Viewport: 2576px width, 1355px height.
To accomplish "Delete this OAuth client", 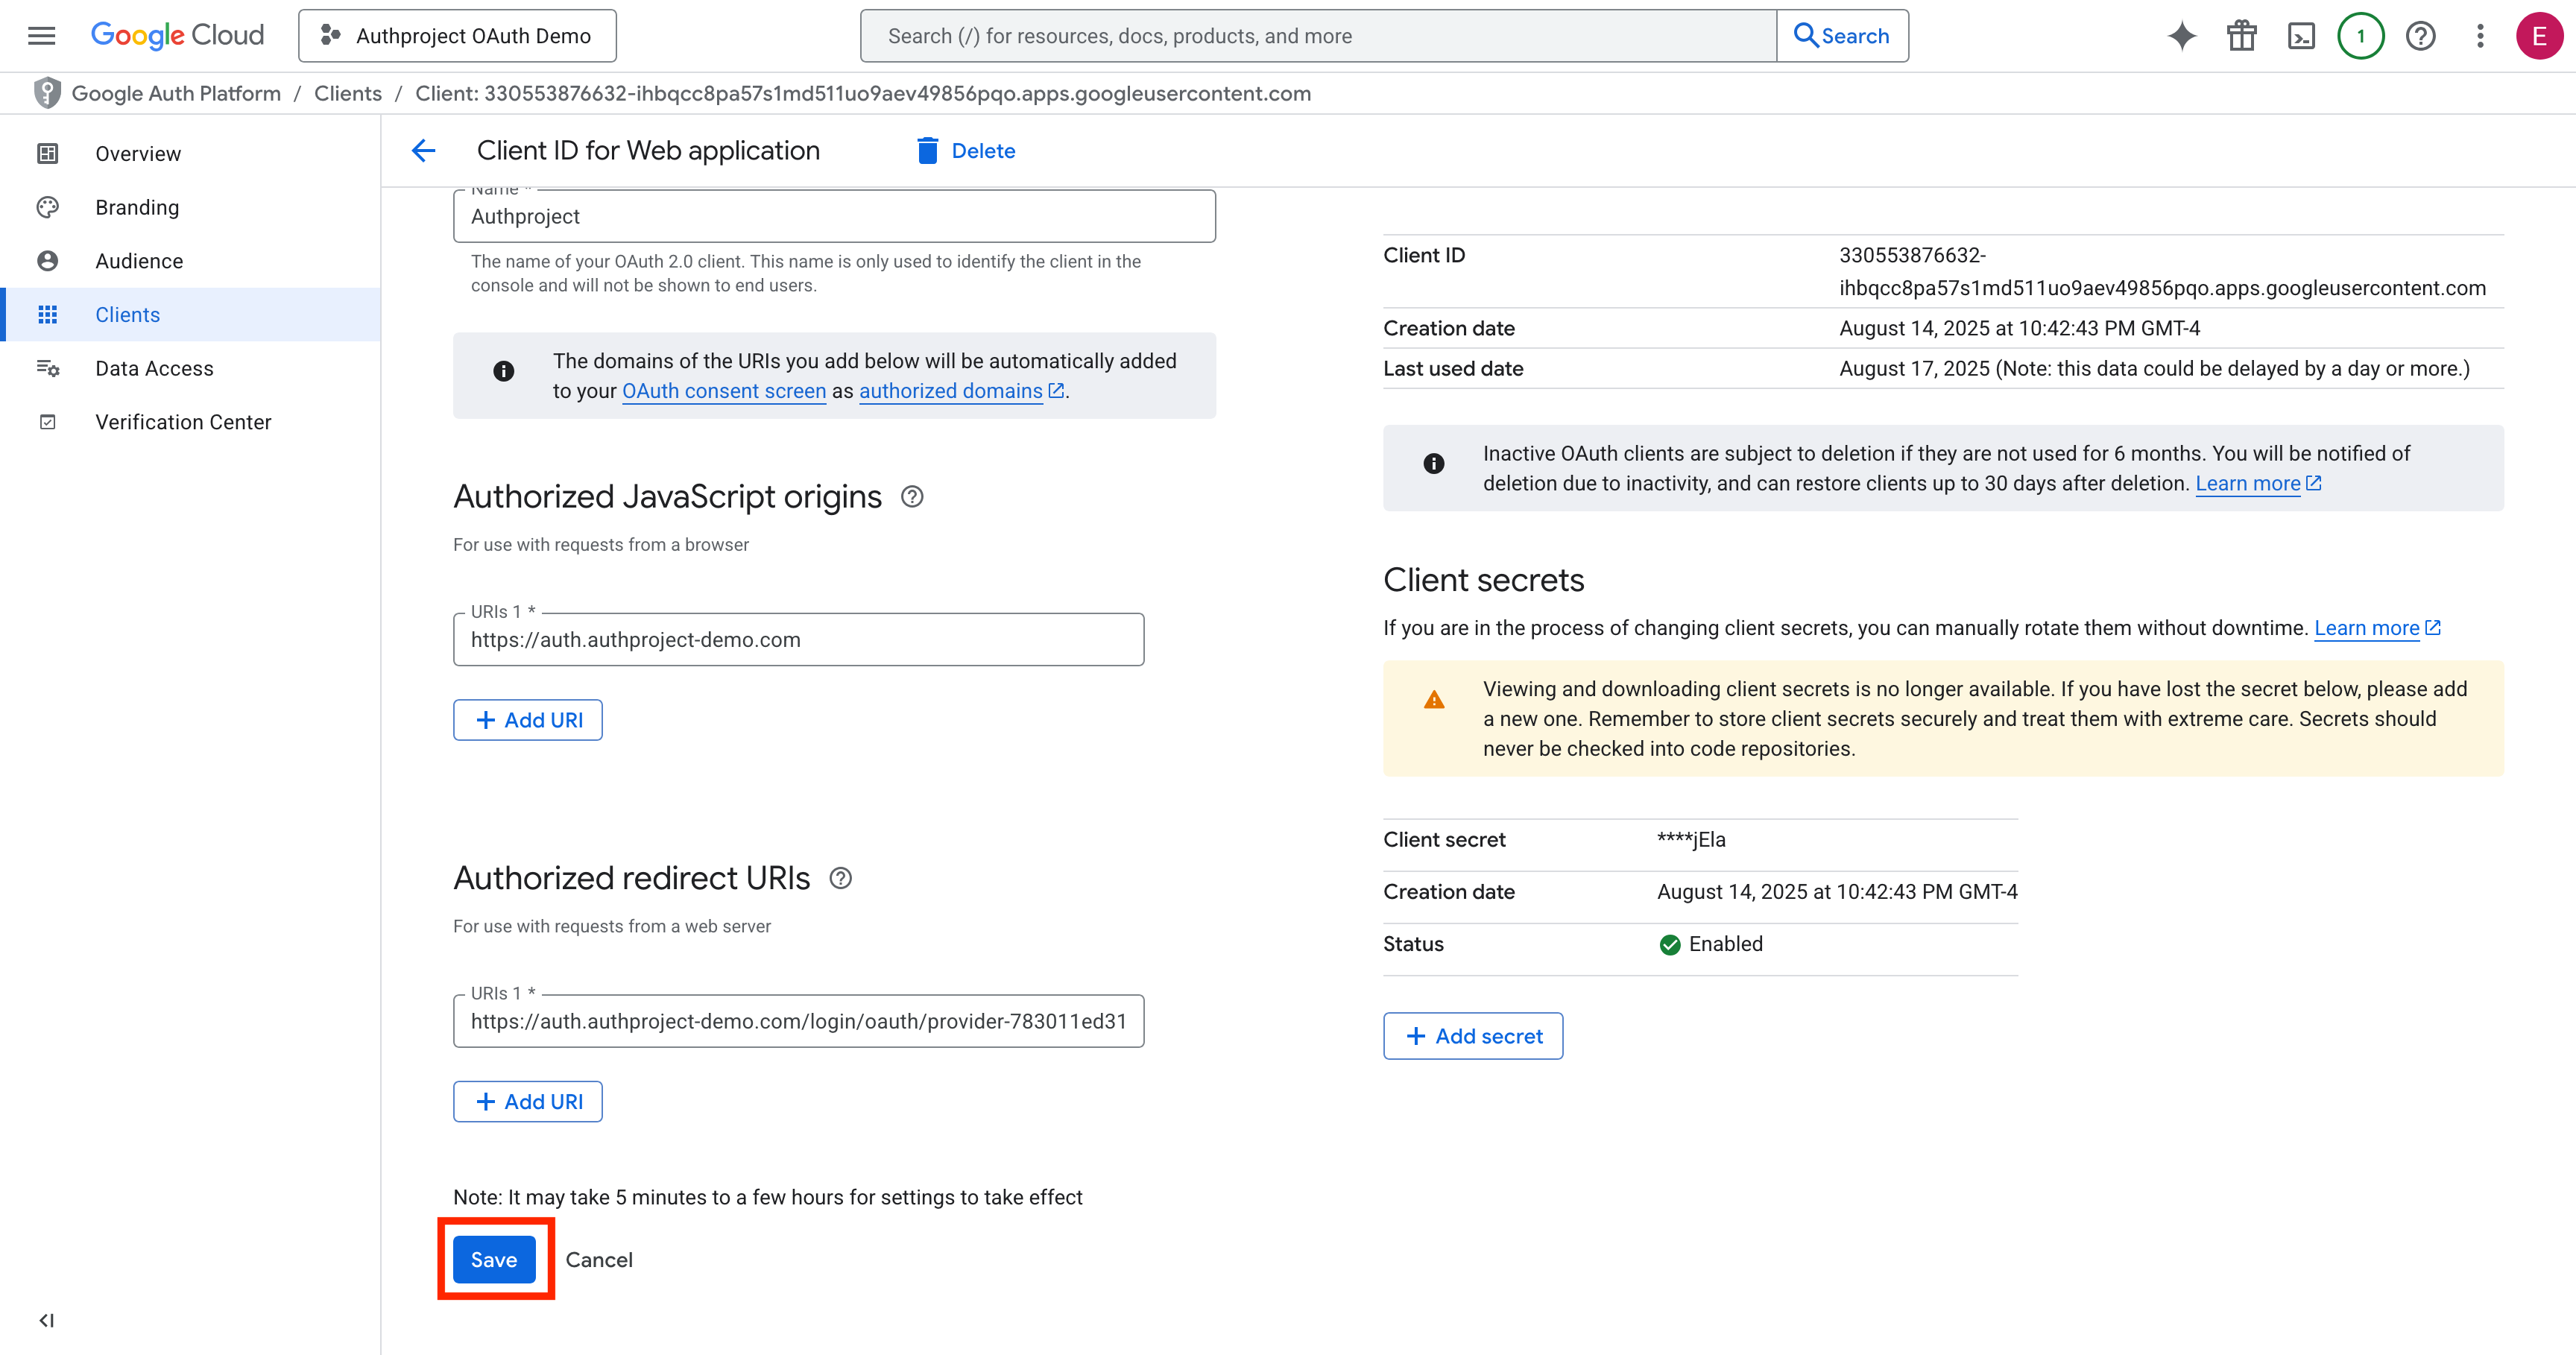I will pos(965,151).
